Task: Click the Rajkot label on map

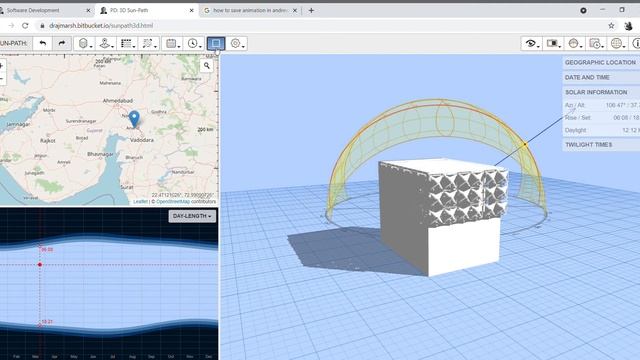Action: pyautogui.click(x=48, y=140)
